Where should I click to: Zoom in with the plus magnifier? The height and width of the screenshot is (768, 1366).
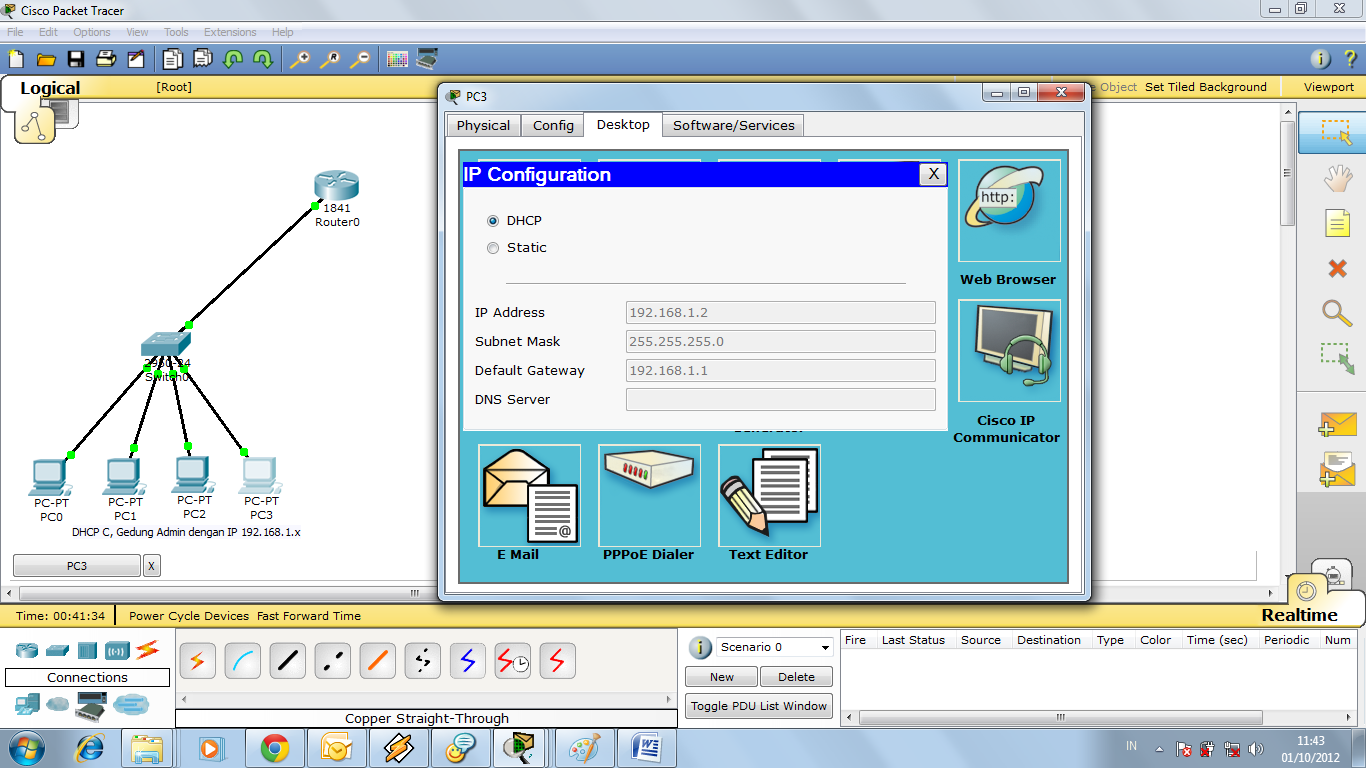tap(299, 59)
